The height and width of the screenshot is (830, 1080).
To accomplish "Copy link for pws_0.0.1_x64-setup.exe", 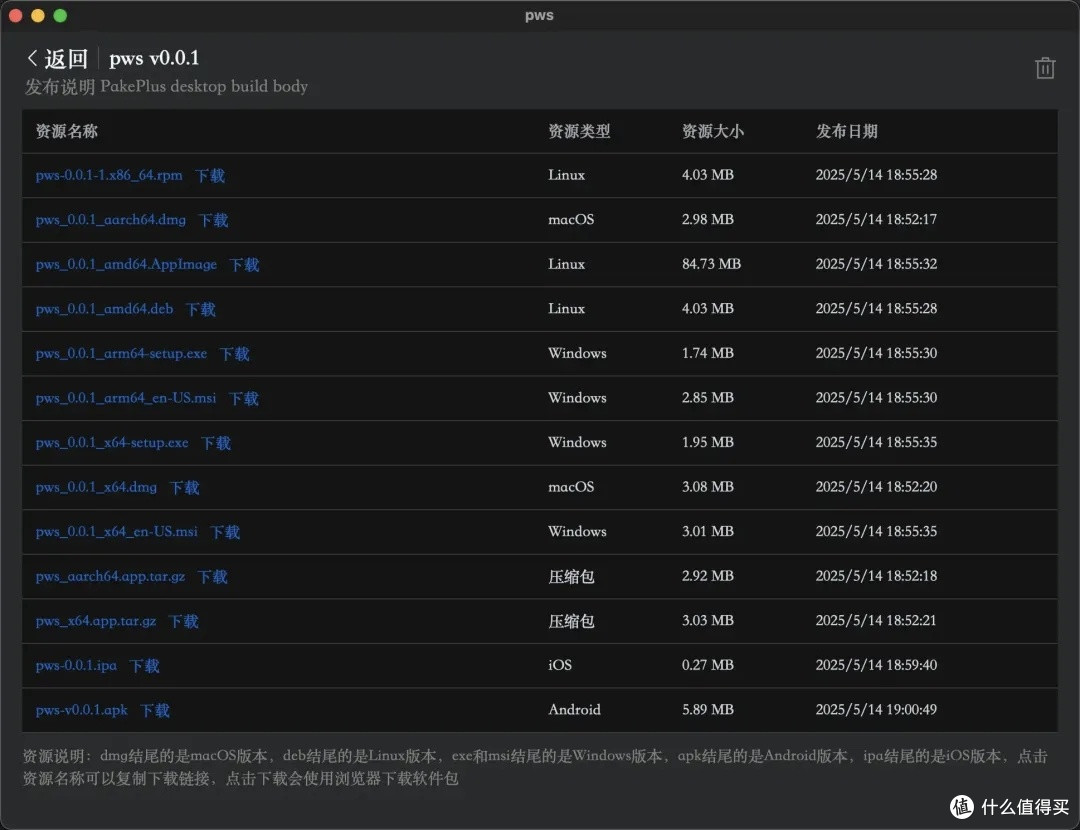I will tap(112, 443).
